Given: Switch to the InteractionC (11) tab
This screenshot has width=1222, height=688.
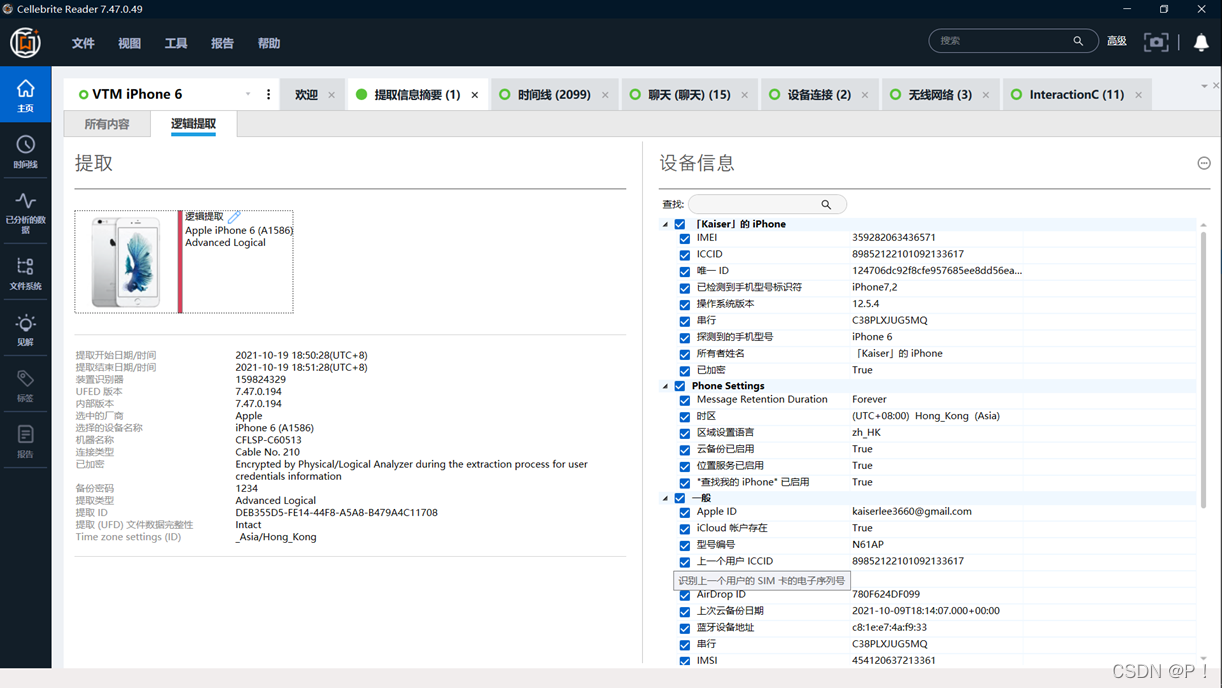Looking at the screenshot, I should 1076,95.
